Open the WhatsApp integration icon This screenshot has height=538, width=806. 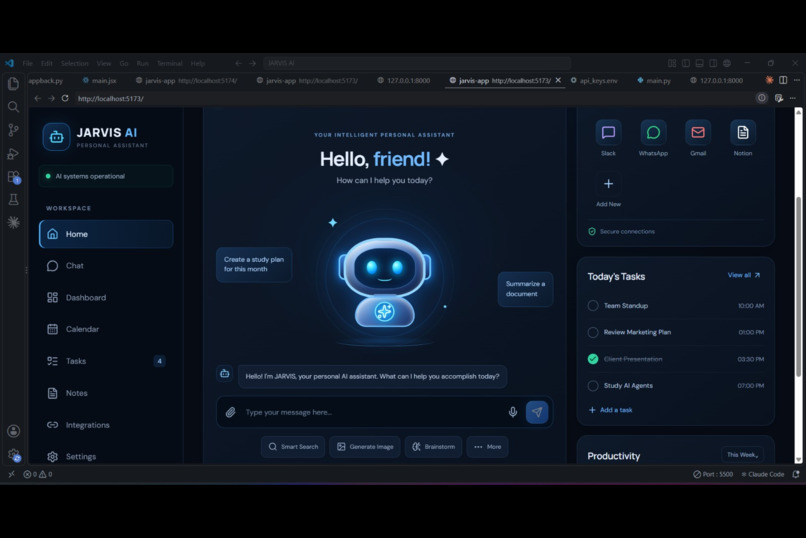click(653, 133)
